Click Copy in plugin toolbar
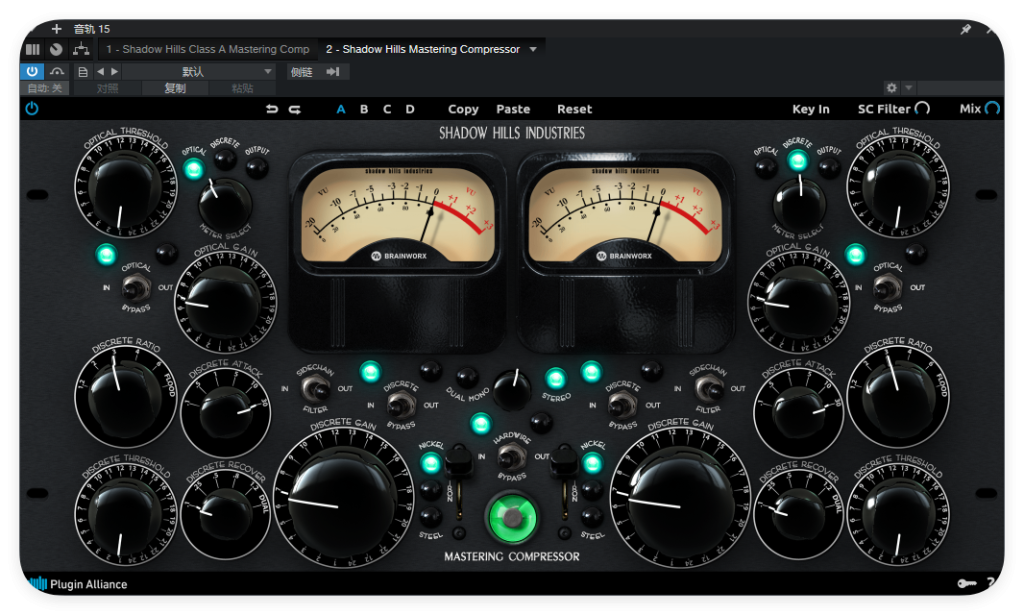The height and width of the screenshot is (615, 1024). [463, 109]
